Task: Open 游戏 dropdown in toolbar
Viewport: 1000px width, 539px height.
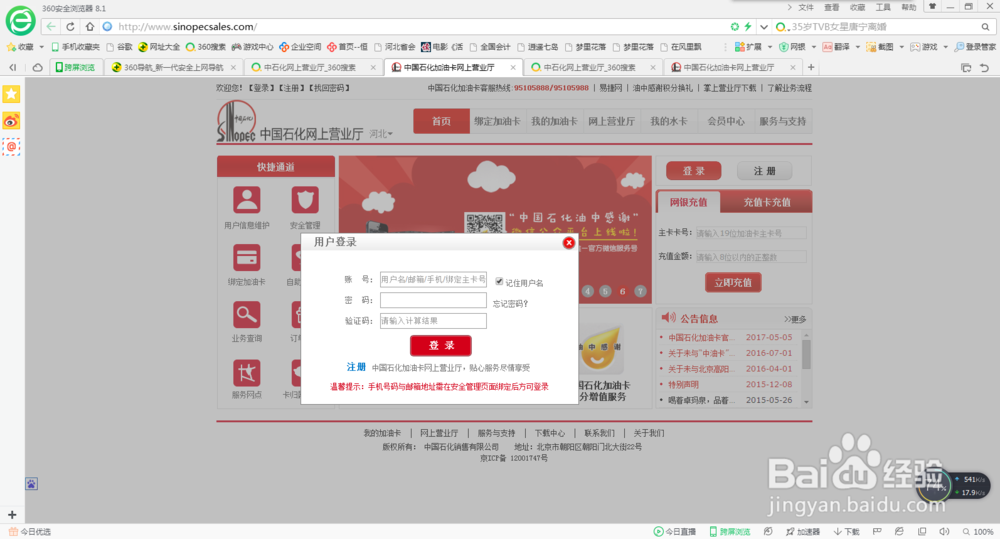Action: point(929,47)
